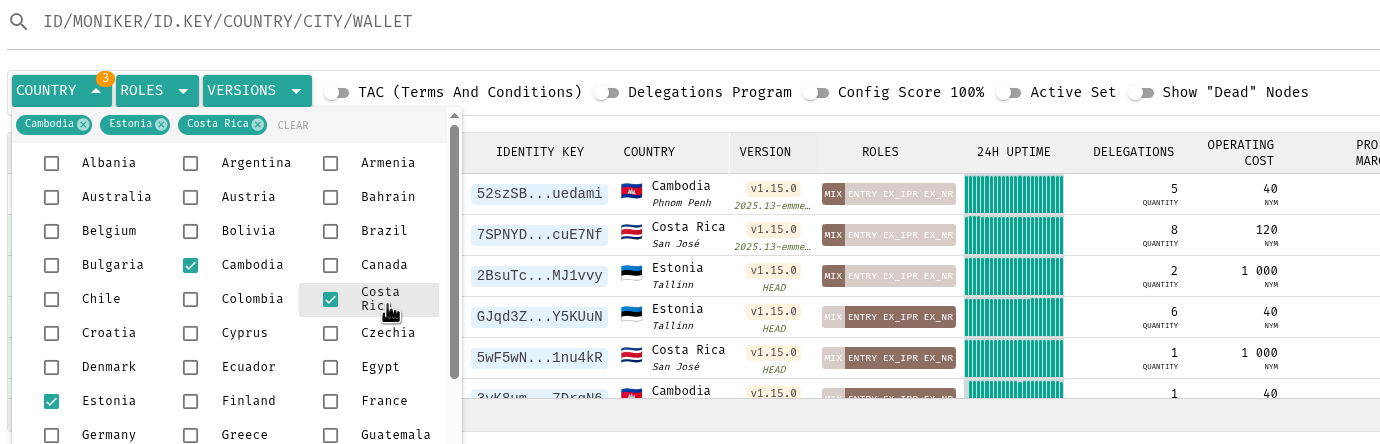Viewport: 1380px width, 444px height.
Task: Uncheck the Estonia country checkbox
Action: click(51, 402)
